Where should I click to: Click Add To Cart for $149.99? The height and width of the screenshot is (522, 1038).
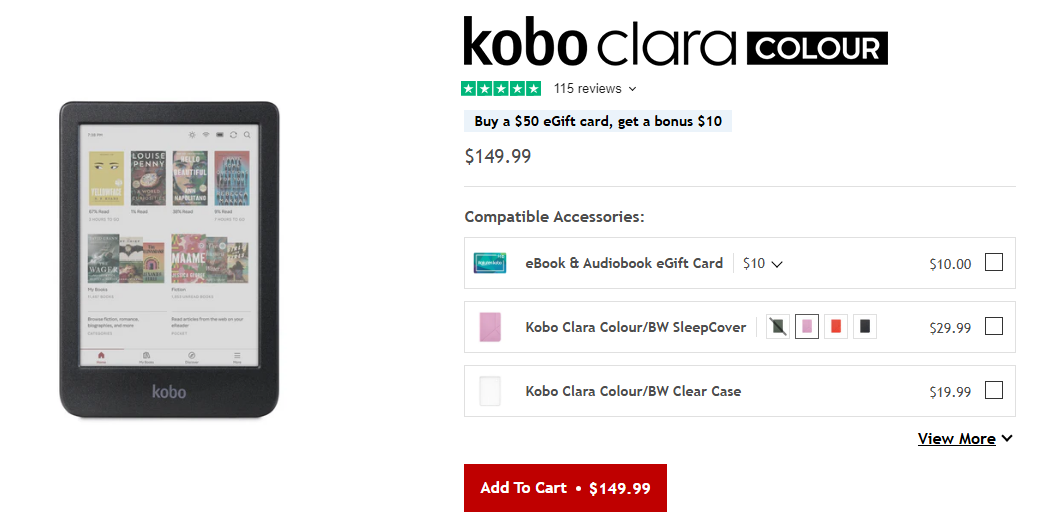click(565, 488)
